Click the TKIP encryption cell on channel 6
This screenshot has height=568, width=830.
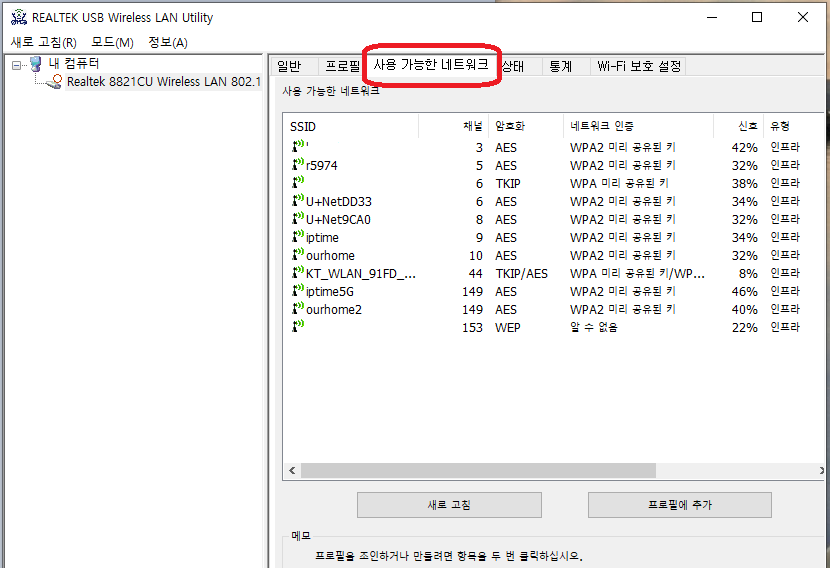pyautogui.click(x=508, y=184)
